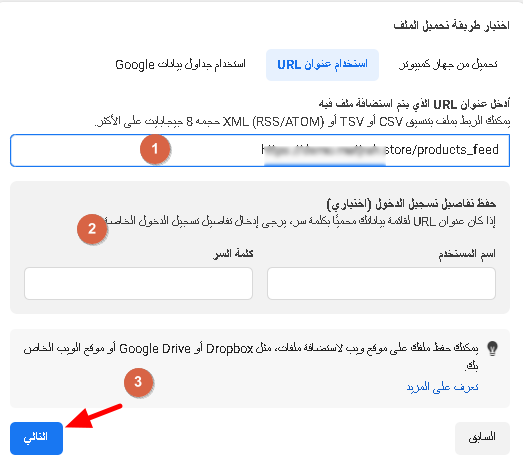
Task: Click the numbered marker 2 badge
Action: 92,229
